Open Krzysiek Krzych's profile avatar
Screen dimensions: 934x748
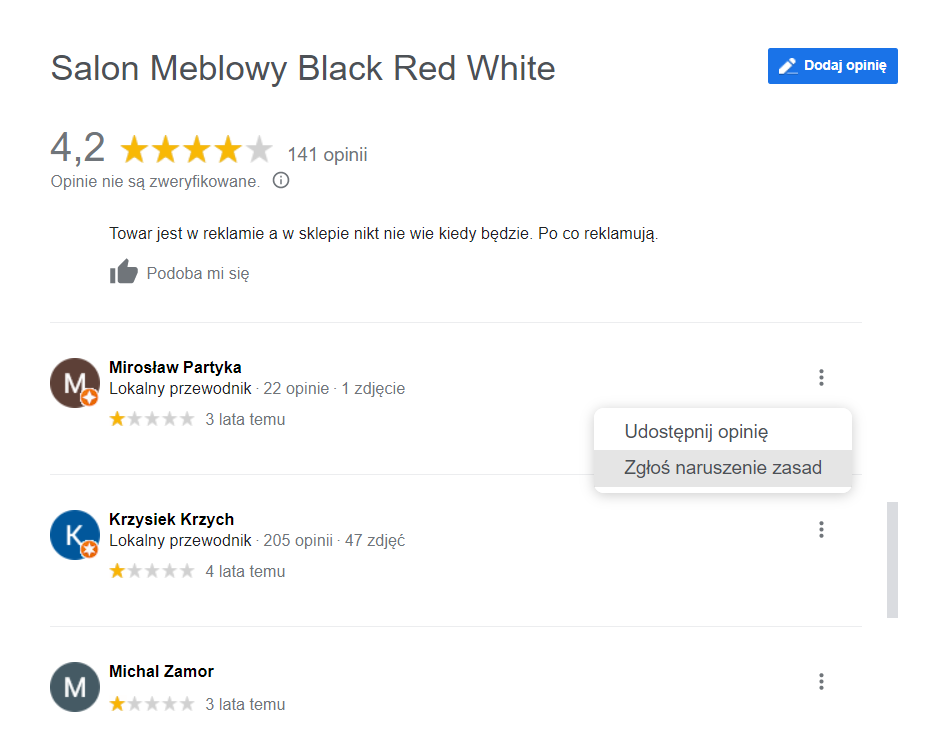click(75, 535)
